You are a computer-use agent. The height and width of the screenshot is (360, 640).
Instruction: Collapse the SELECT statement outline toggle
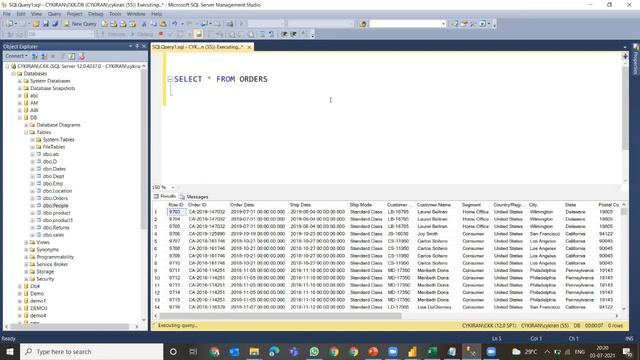tap(170, 79)
